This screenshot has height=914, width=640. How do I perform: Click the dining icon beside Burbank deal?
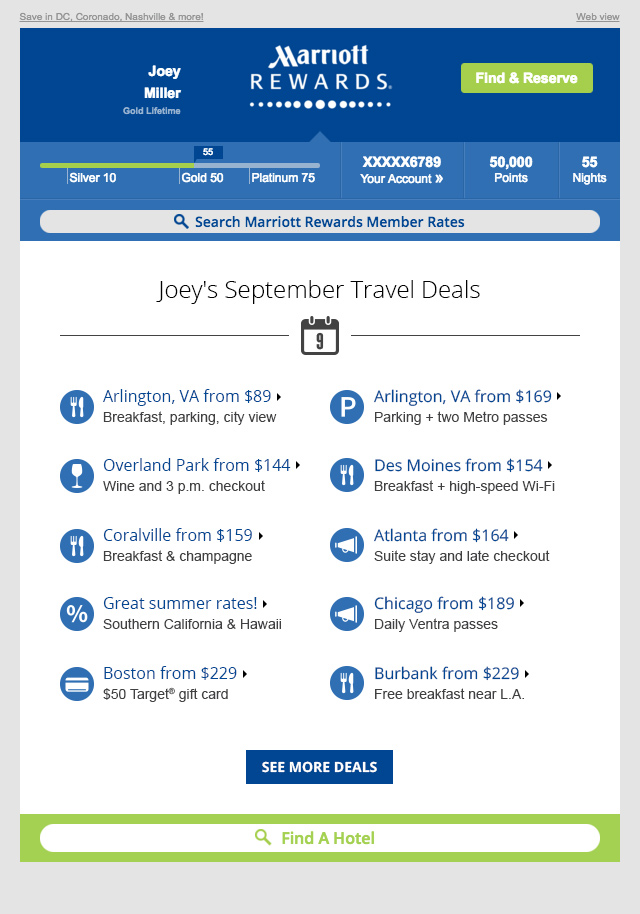click(346, 683)
